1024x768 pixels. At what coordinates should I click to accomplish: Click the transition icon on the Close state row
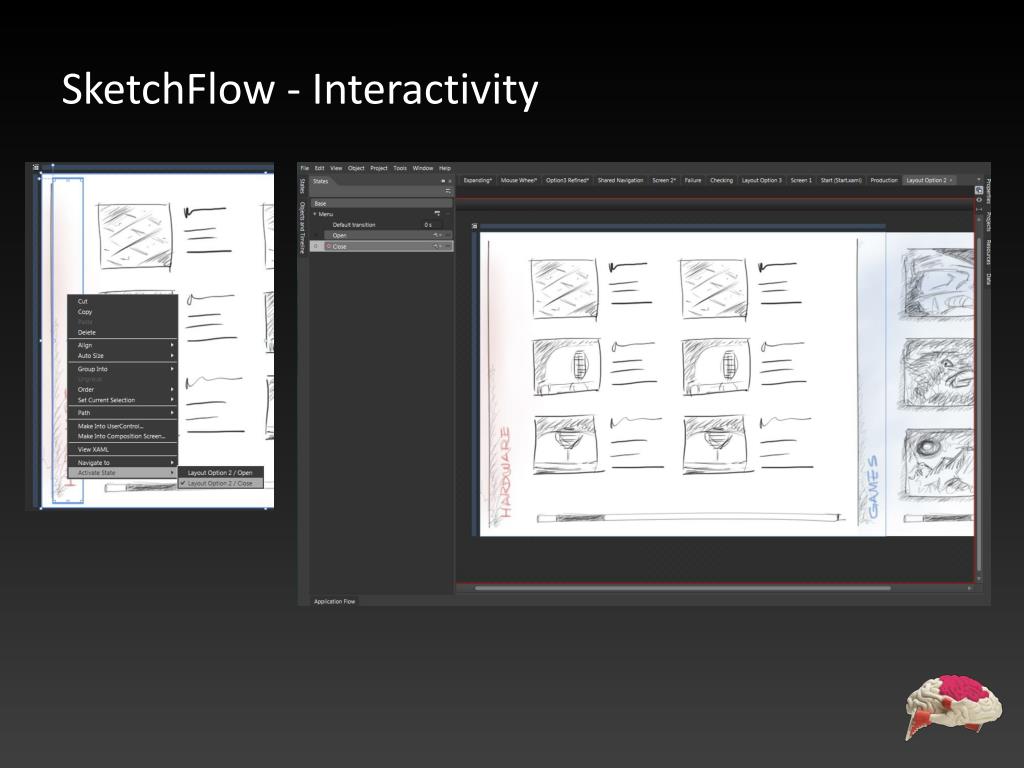click(436, 246)
